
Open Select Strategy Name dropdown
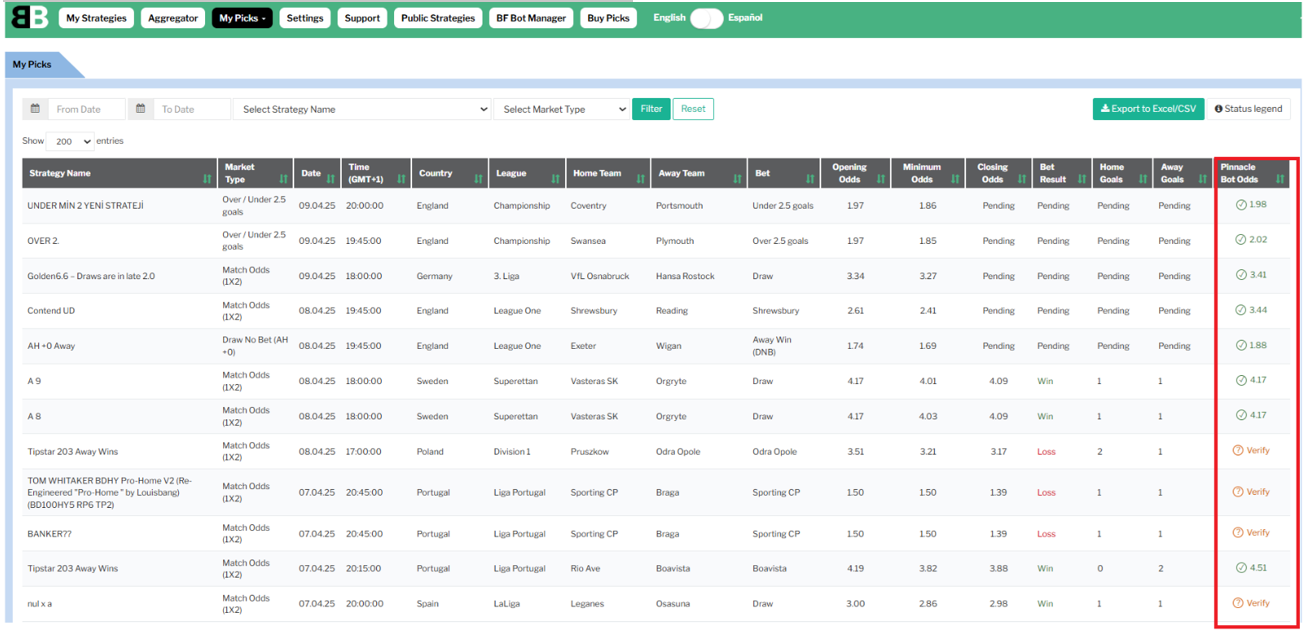coord(362,109)
